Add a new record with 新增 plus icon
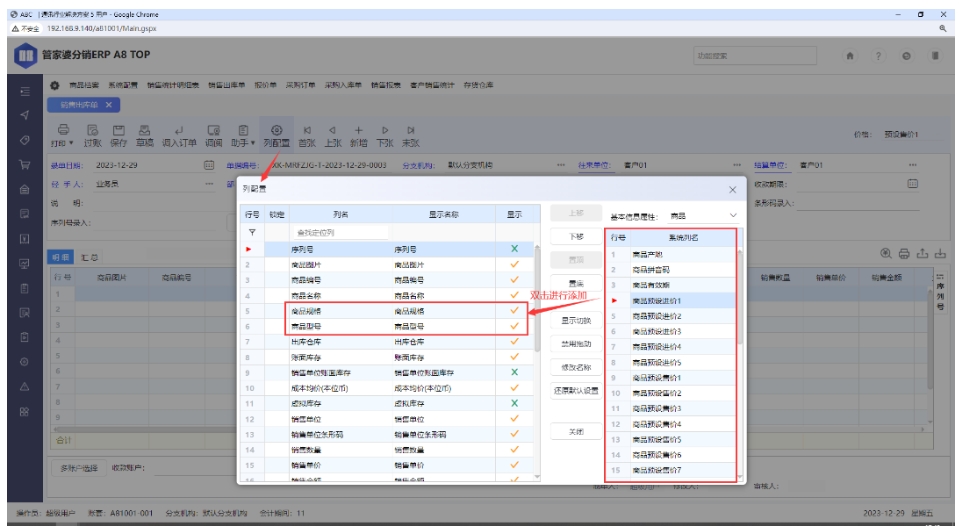This screenshot has height=530, width=959. tap(358, 130)
